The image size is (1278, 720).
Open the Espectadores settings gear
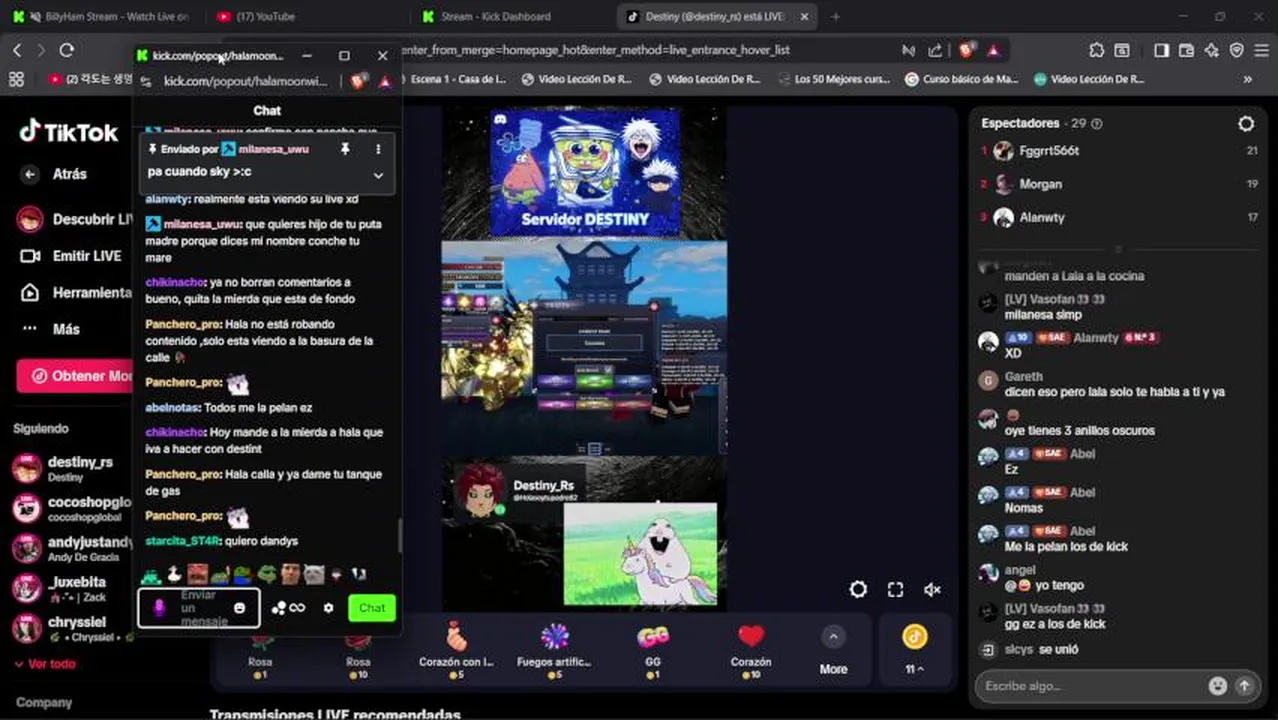pyautogui.click(x=1246, y=124)
